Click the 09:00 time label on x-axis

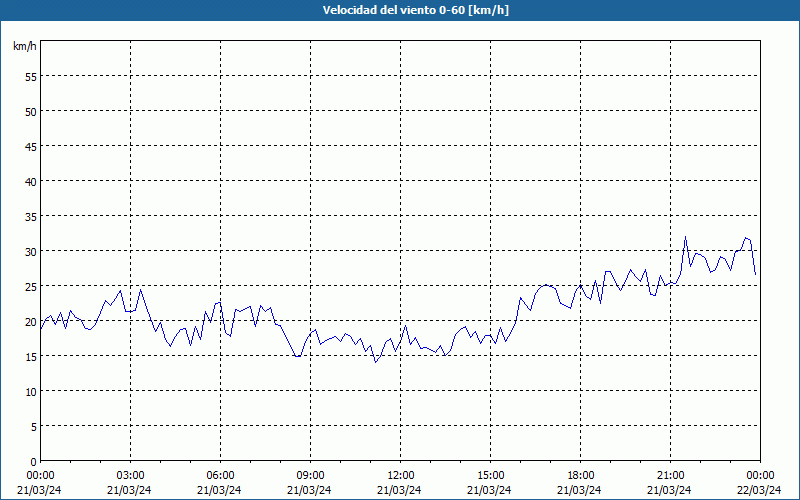coord(310,476)
